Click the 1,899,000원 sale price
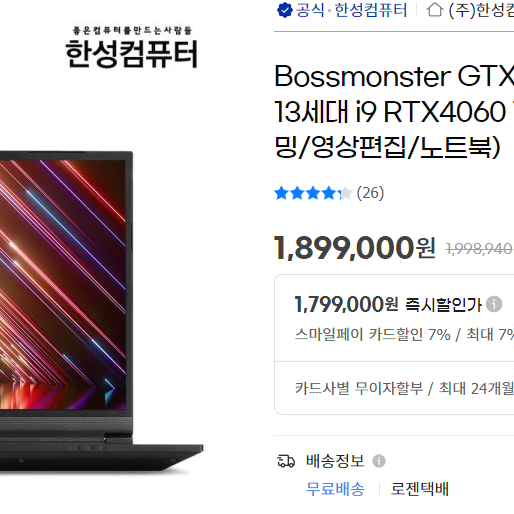514x514 pixels. point(354,248)
